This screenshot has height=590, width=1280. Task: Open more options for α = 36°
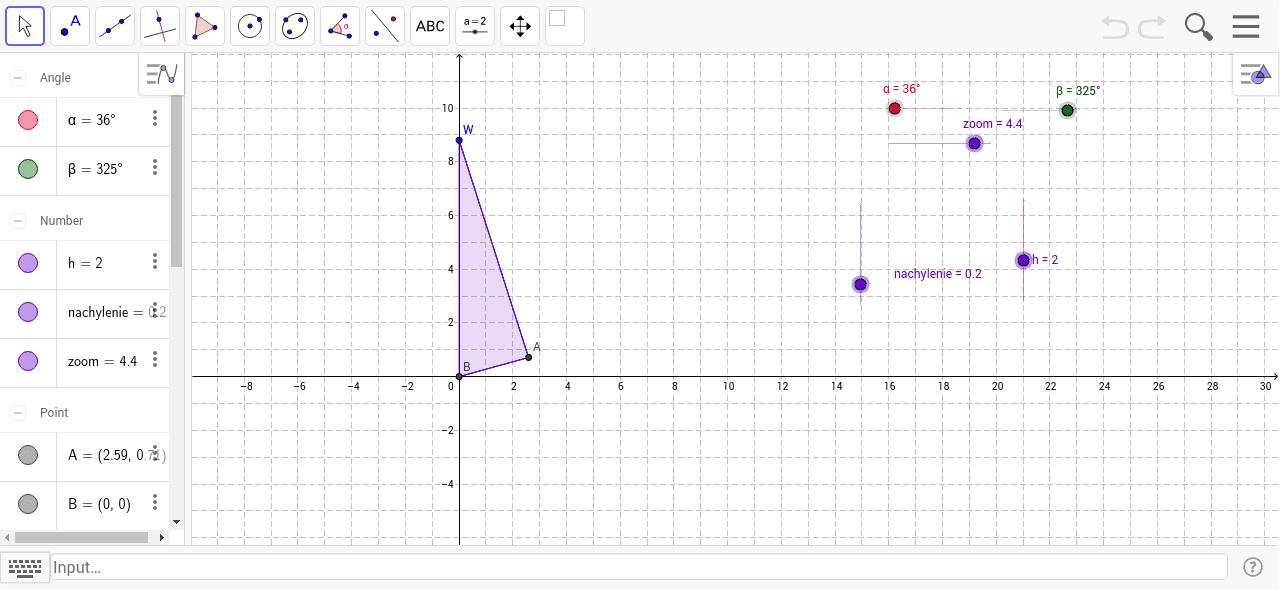pos(155,119)
